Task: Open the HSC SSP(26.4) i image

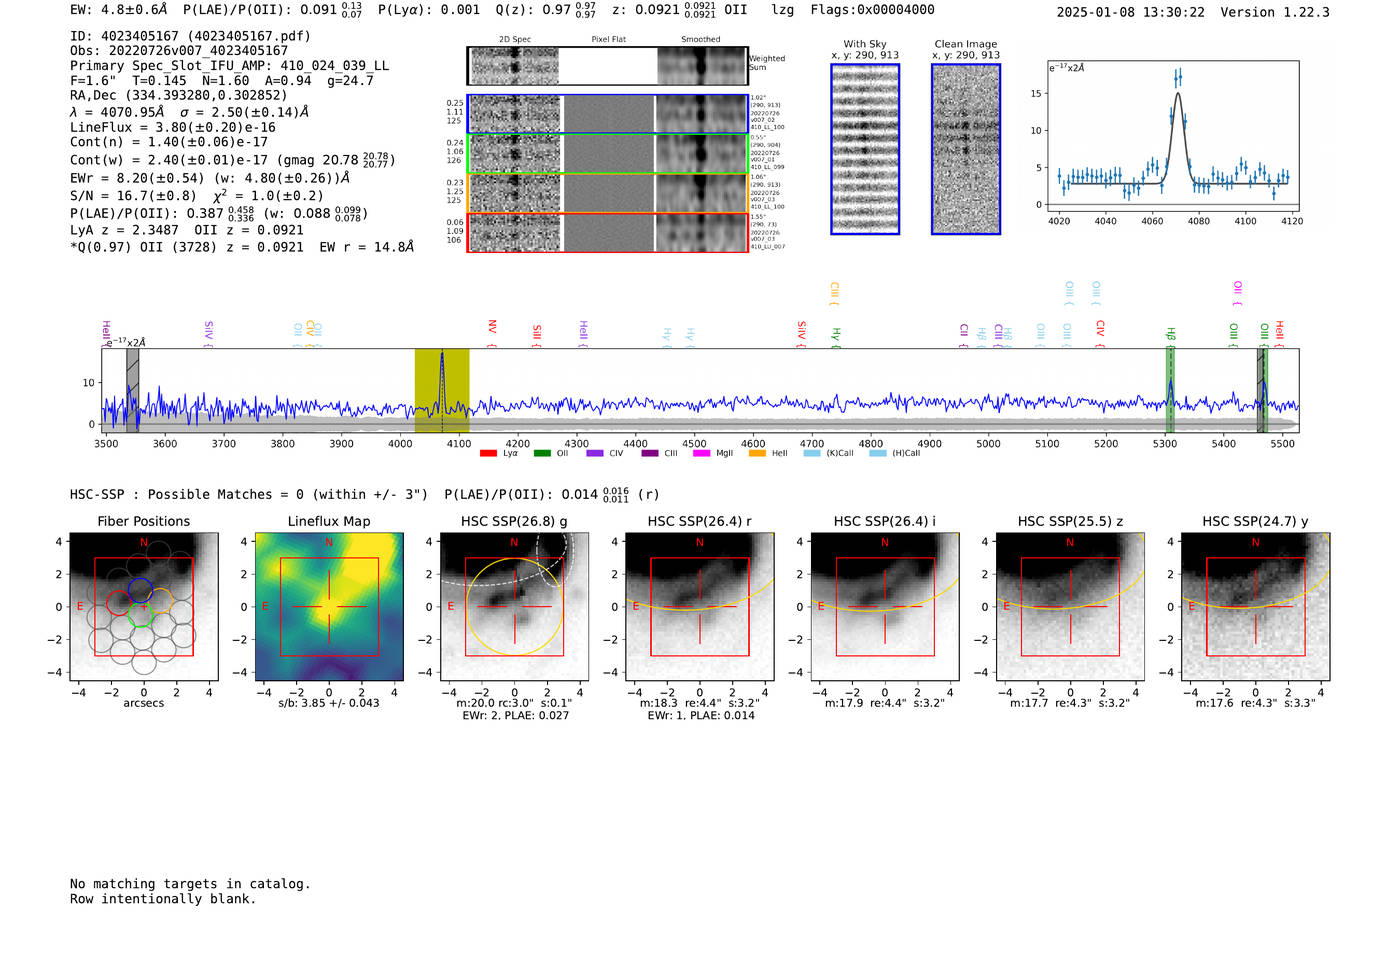Action: [885, 607]
